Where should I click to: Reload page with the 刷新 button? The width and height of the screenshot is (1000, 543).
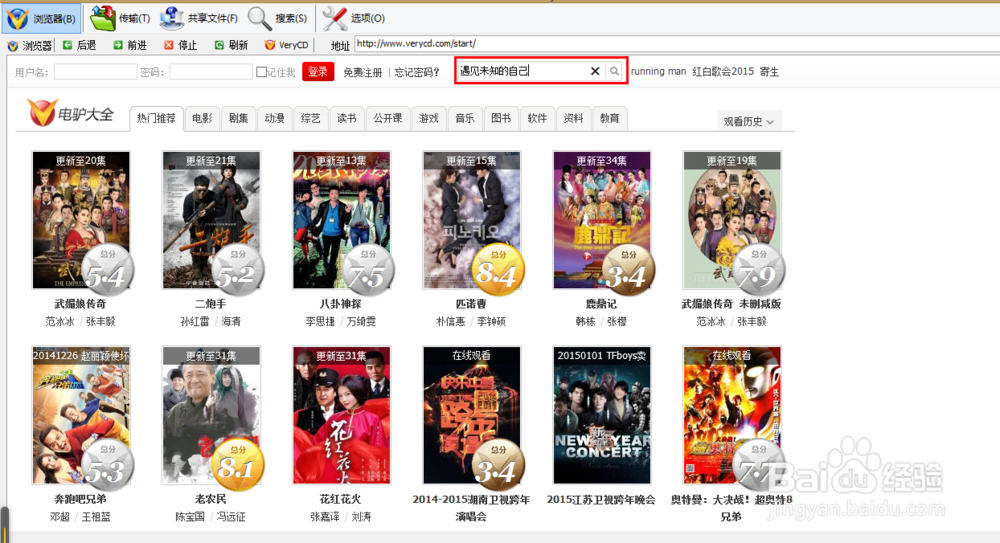coord(231,45)
